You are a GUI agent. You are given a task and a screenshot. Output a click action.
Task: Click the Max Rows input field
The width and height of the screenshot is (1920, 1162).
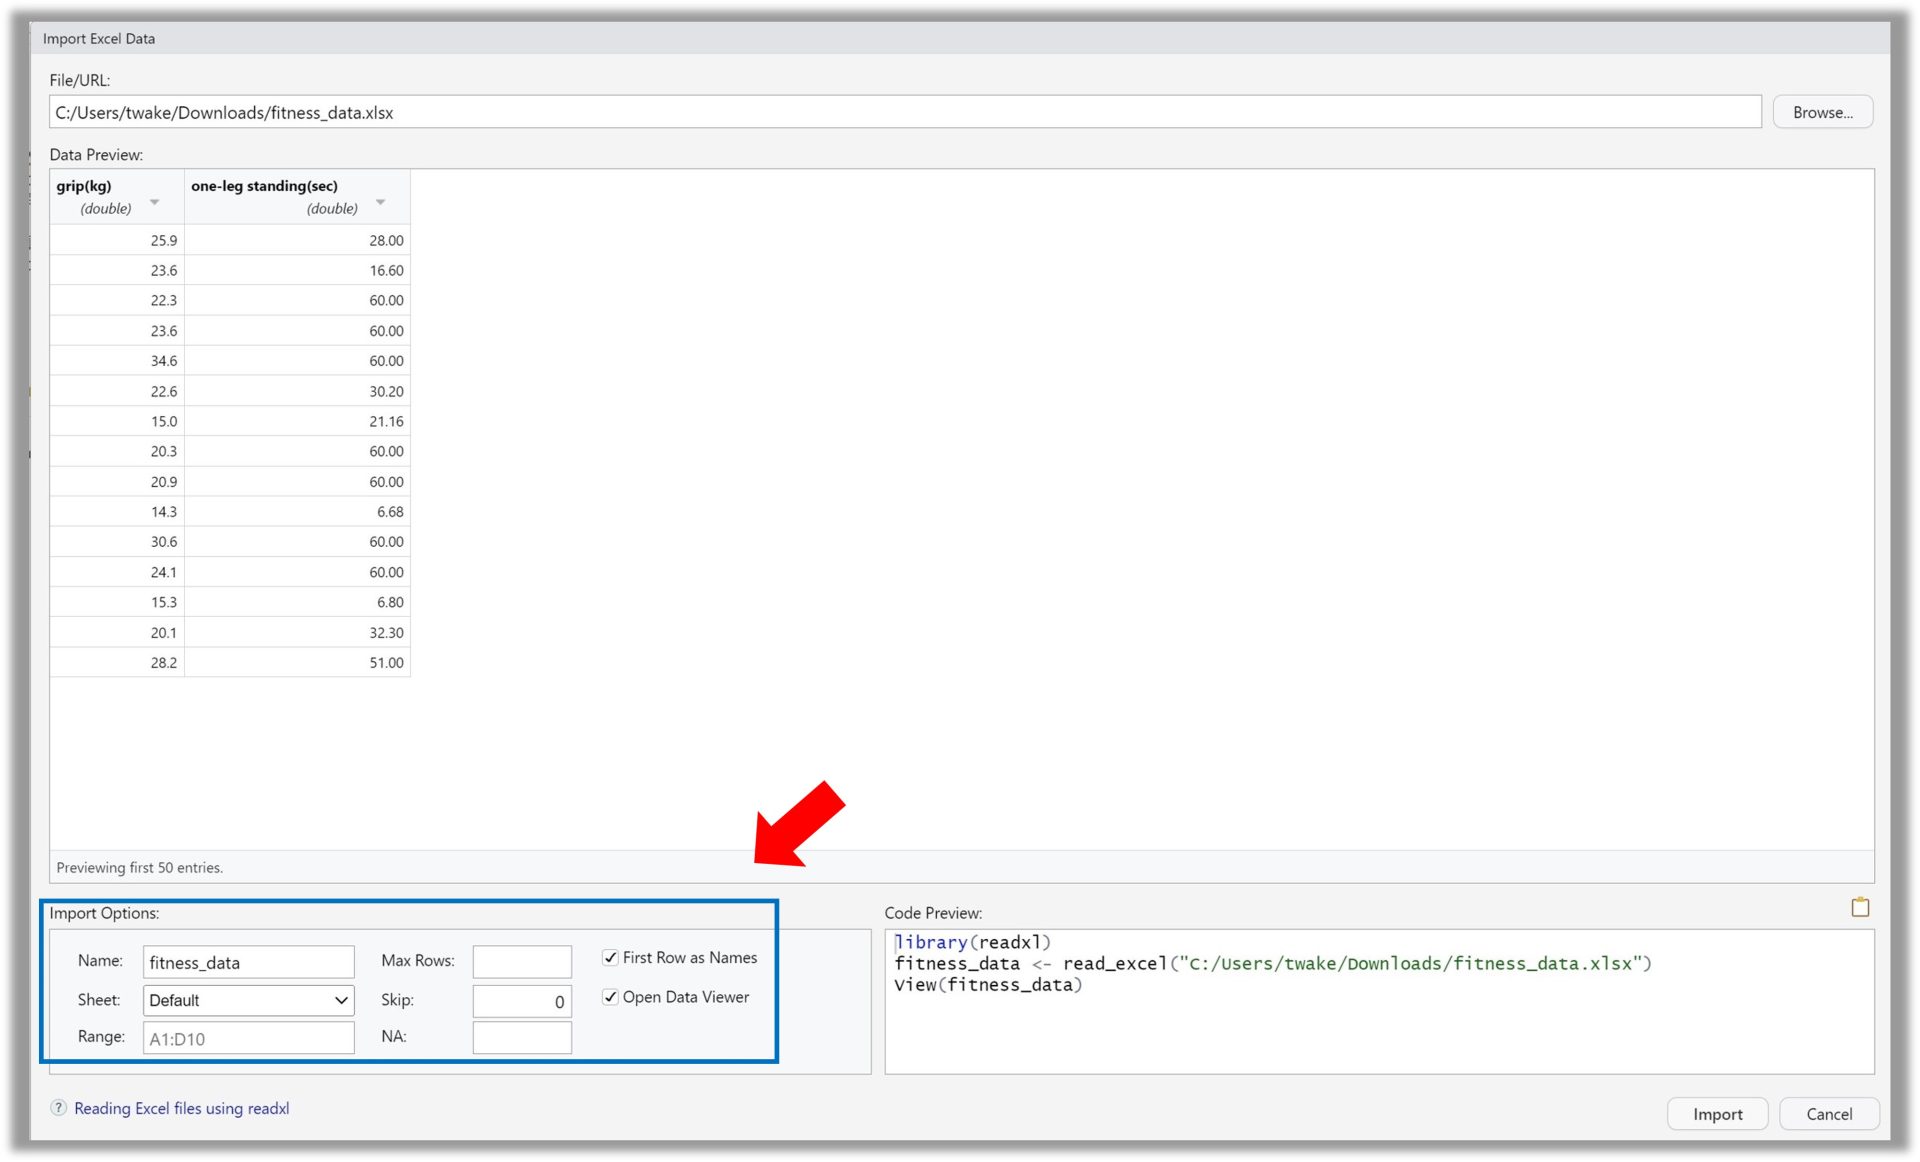(x=522, y=961)
